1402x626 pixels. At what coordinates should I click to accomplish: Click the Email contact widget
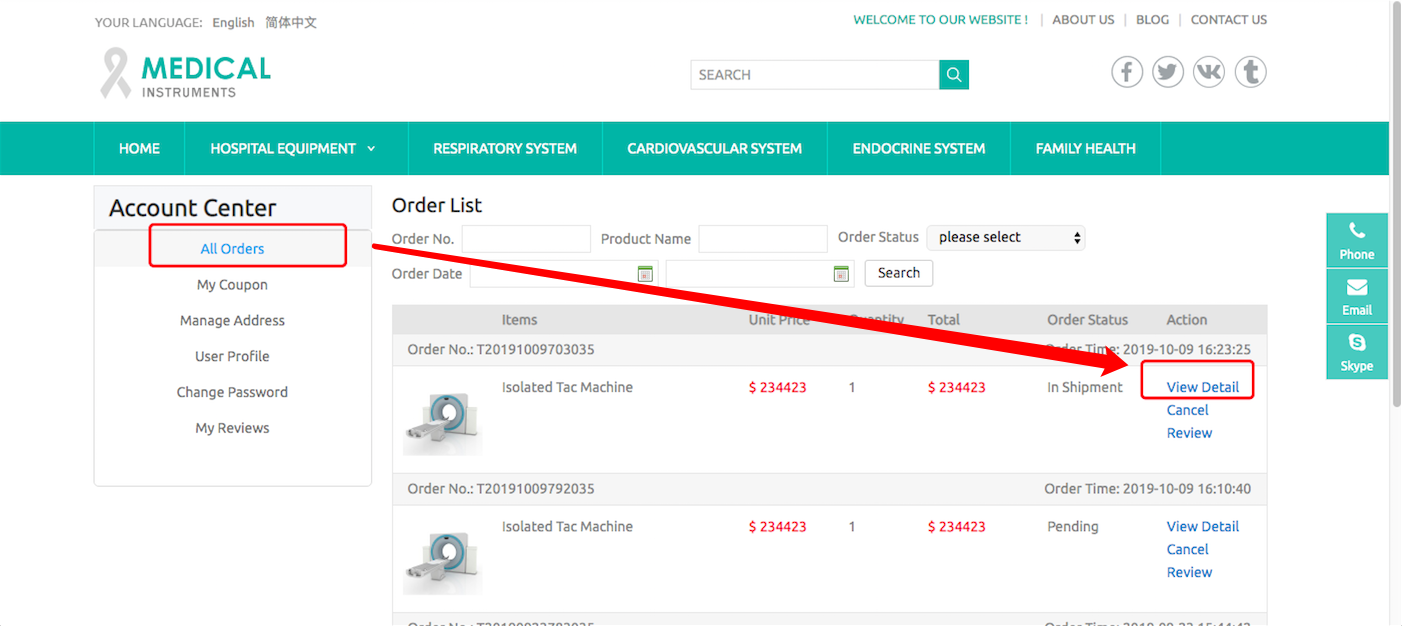tap(1357, 296)
